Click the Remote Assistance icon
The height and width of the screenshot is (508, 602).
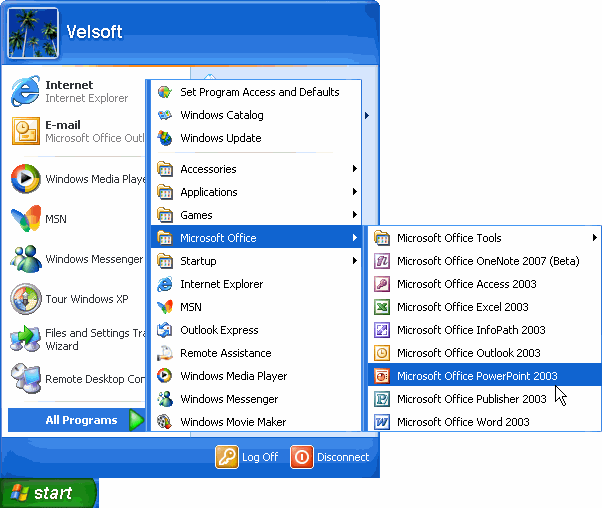click(x=165, y=353)
